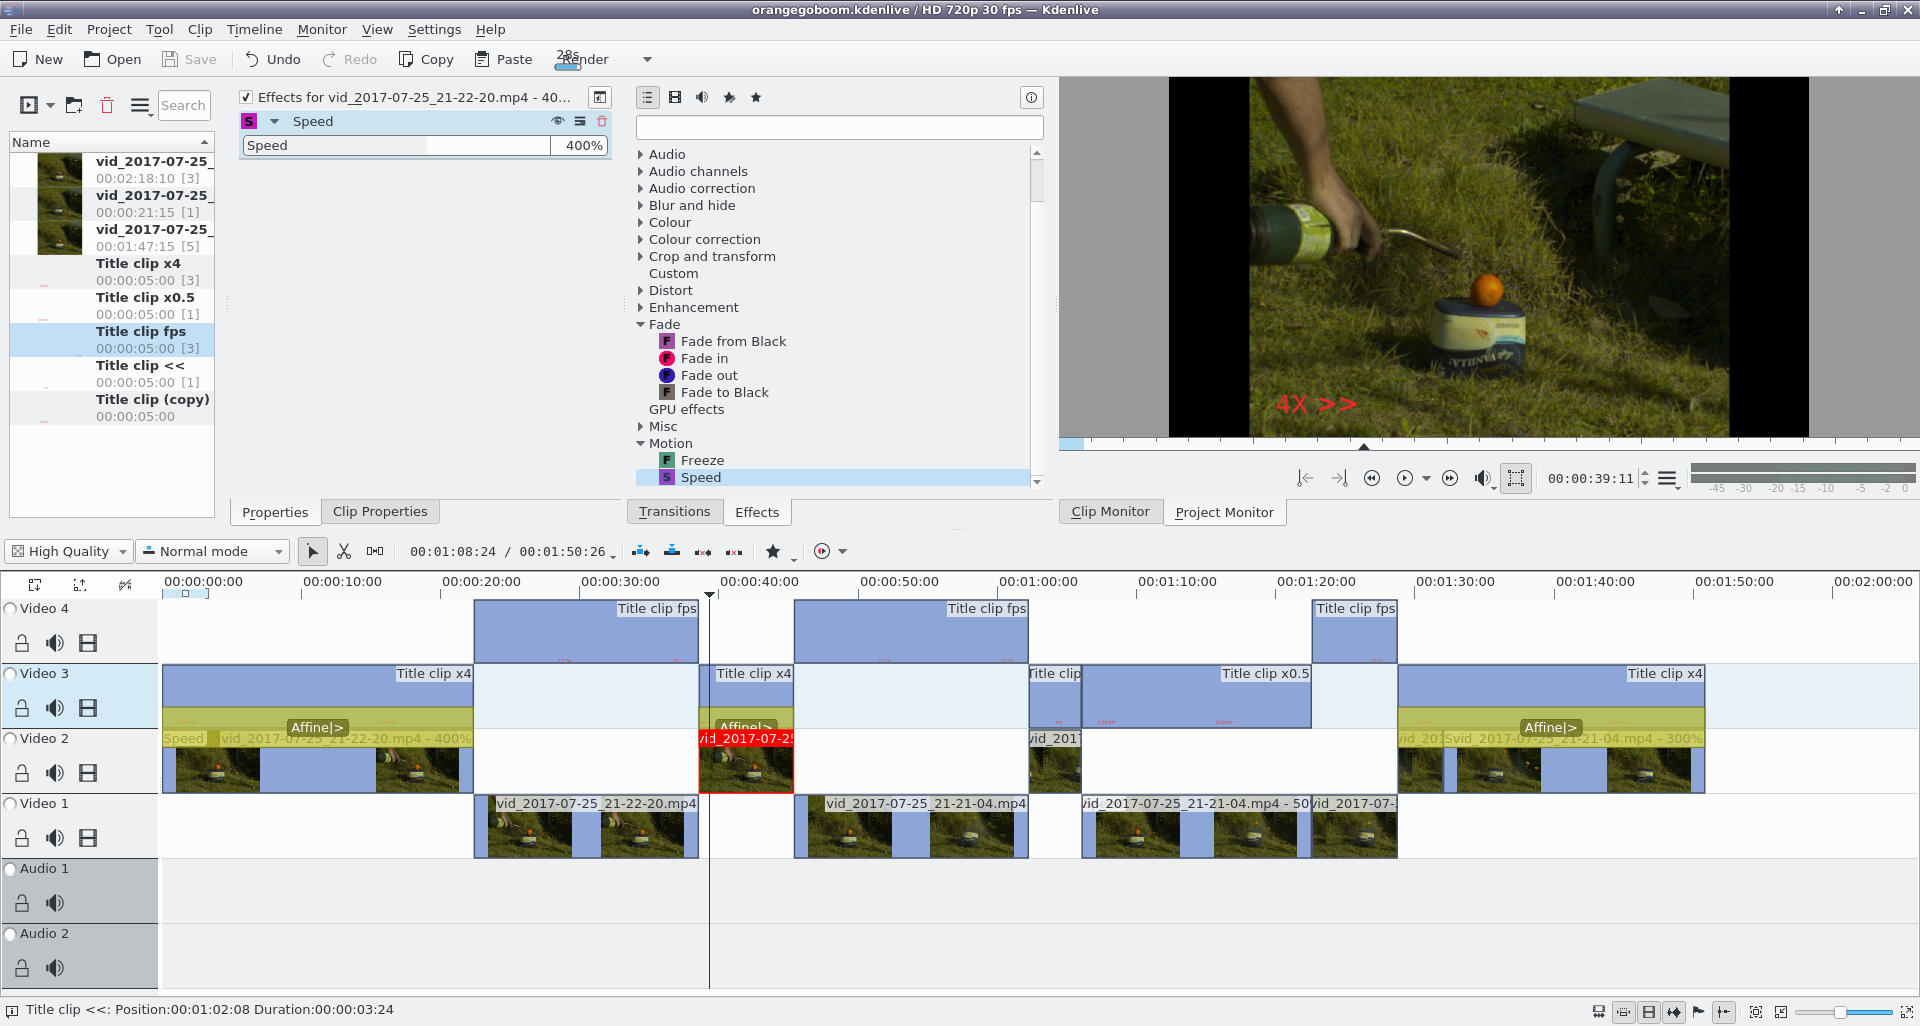This screenshot has width=1920, height=1026.
Task: Lock the Video 4 track
Action: tap(22, 643)
